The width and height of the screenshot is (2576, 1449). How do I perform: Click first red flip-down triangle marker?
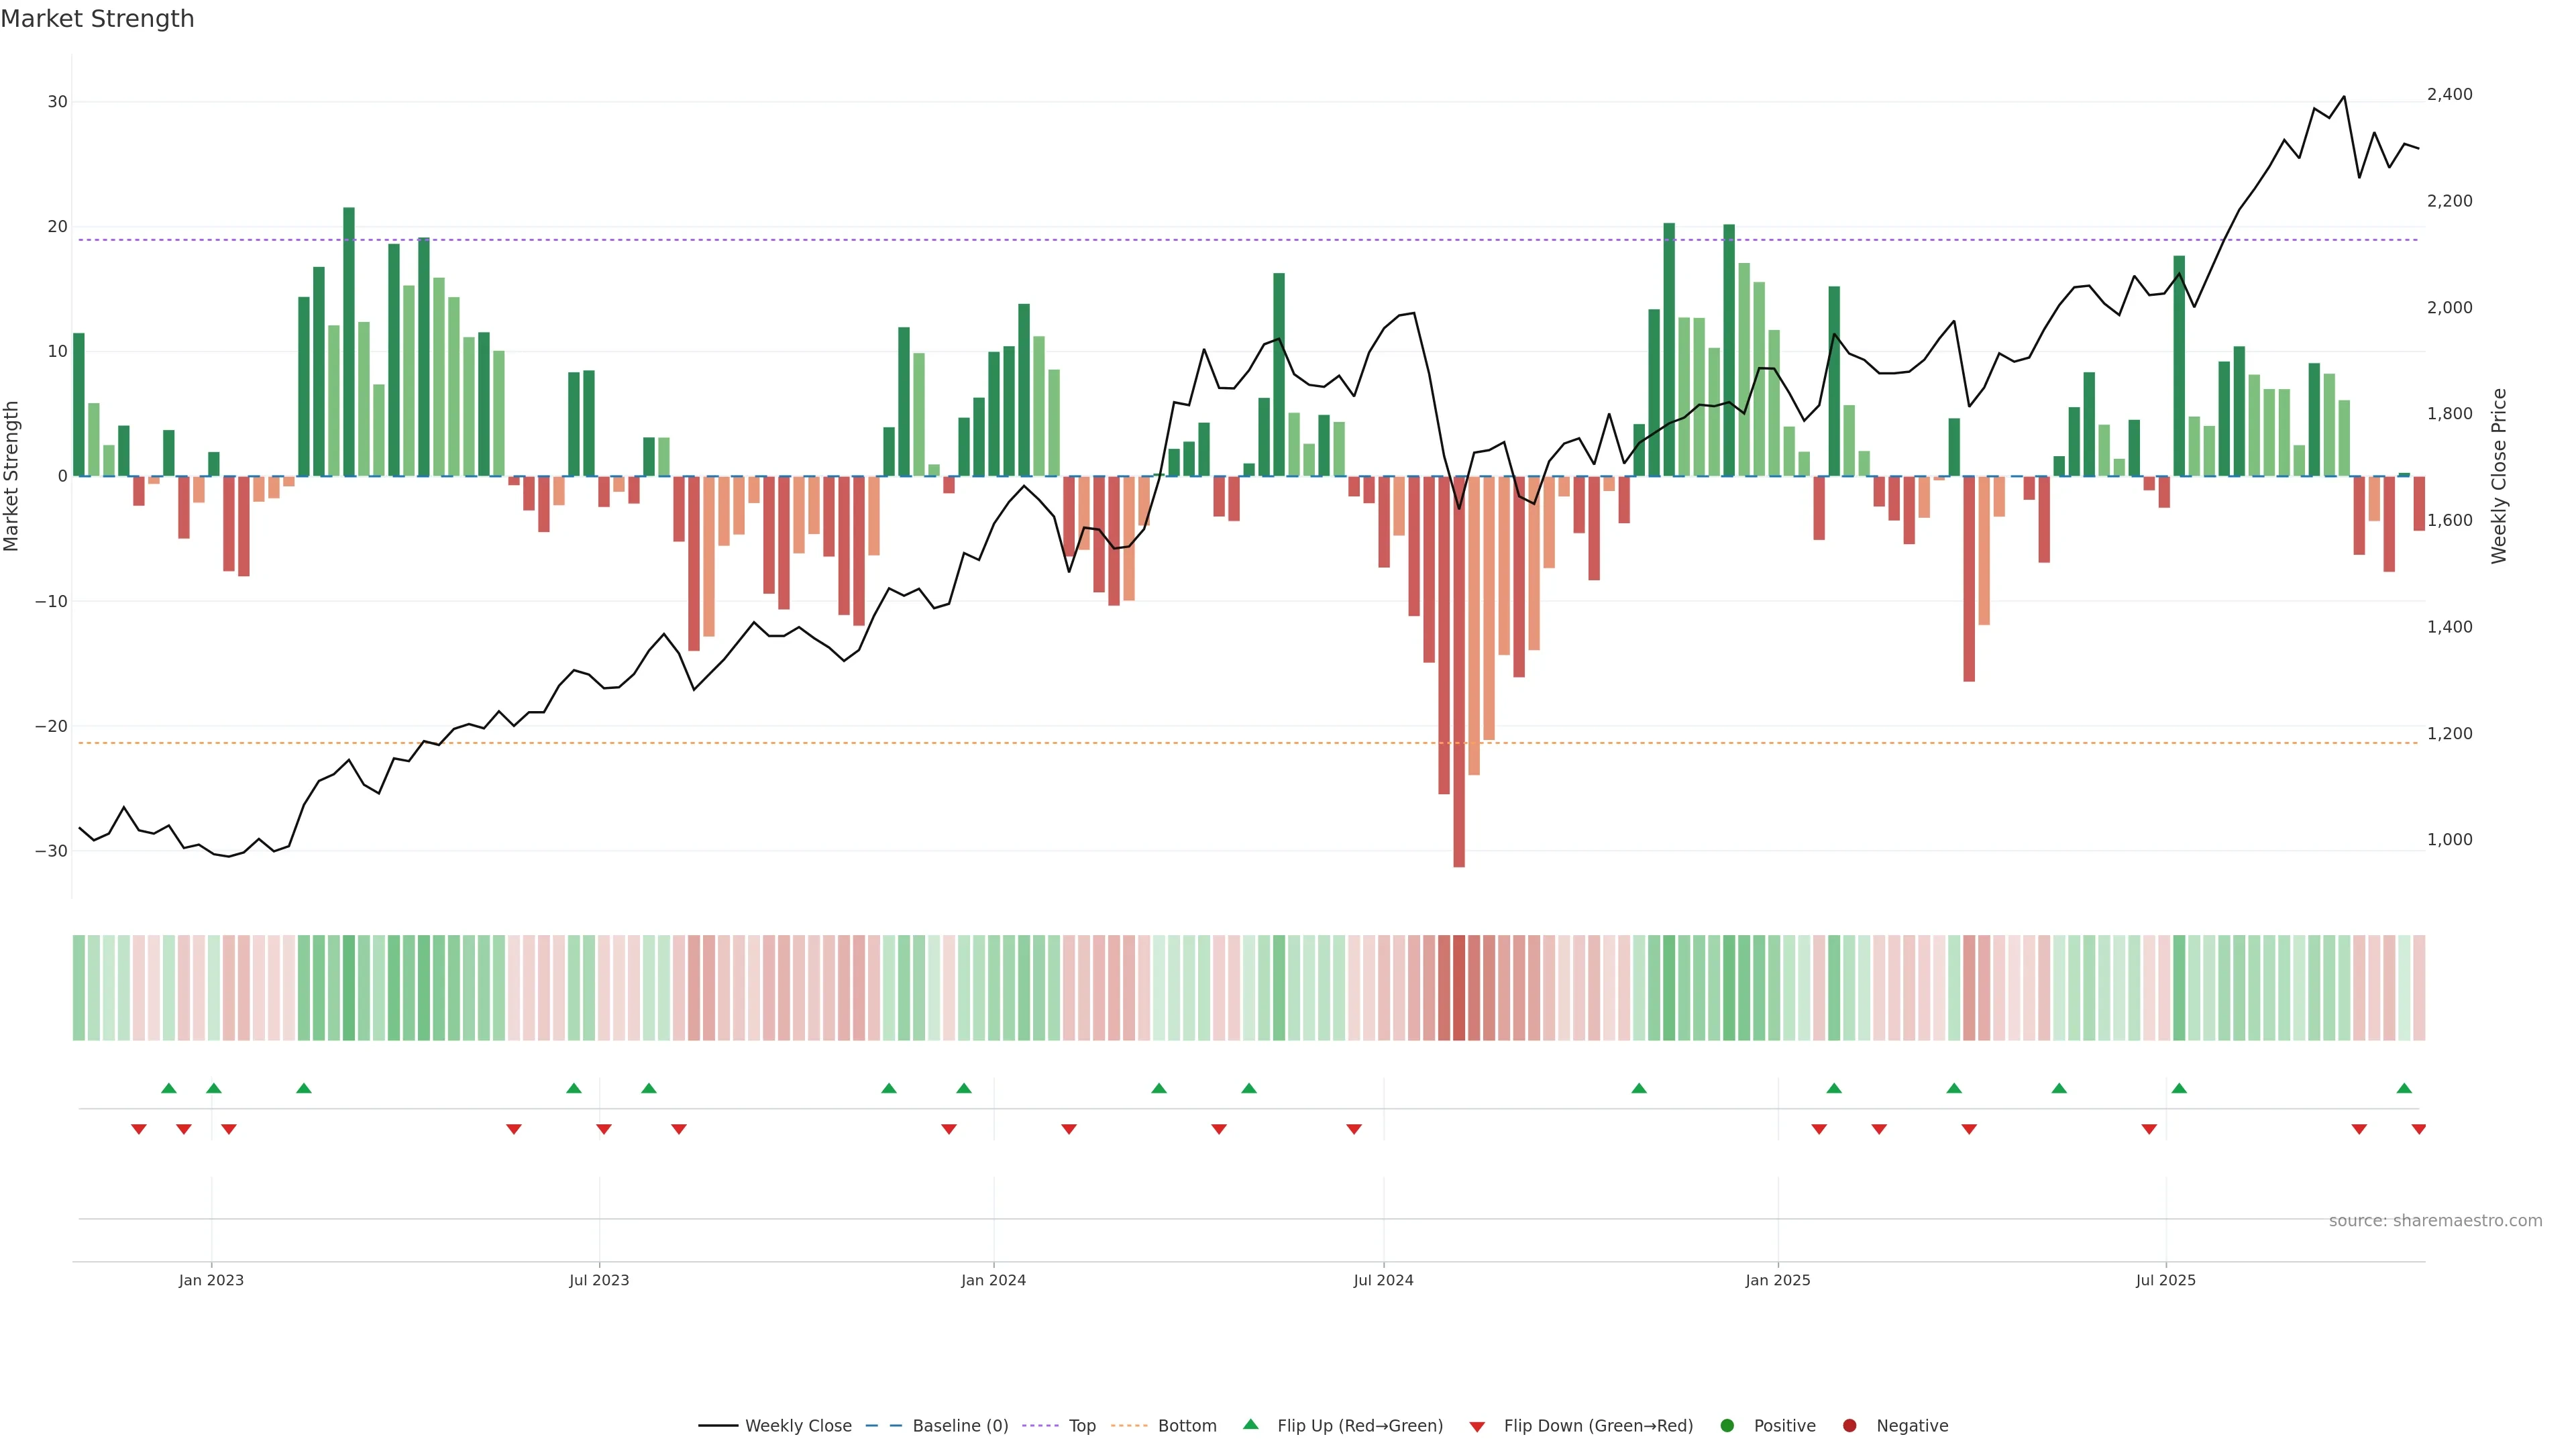pyautogui.click(x=139, y=1129)
